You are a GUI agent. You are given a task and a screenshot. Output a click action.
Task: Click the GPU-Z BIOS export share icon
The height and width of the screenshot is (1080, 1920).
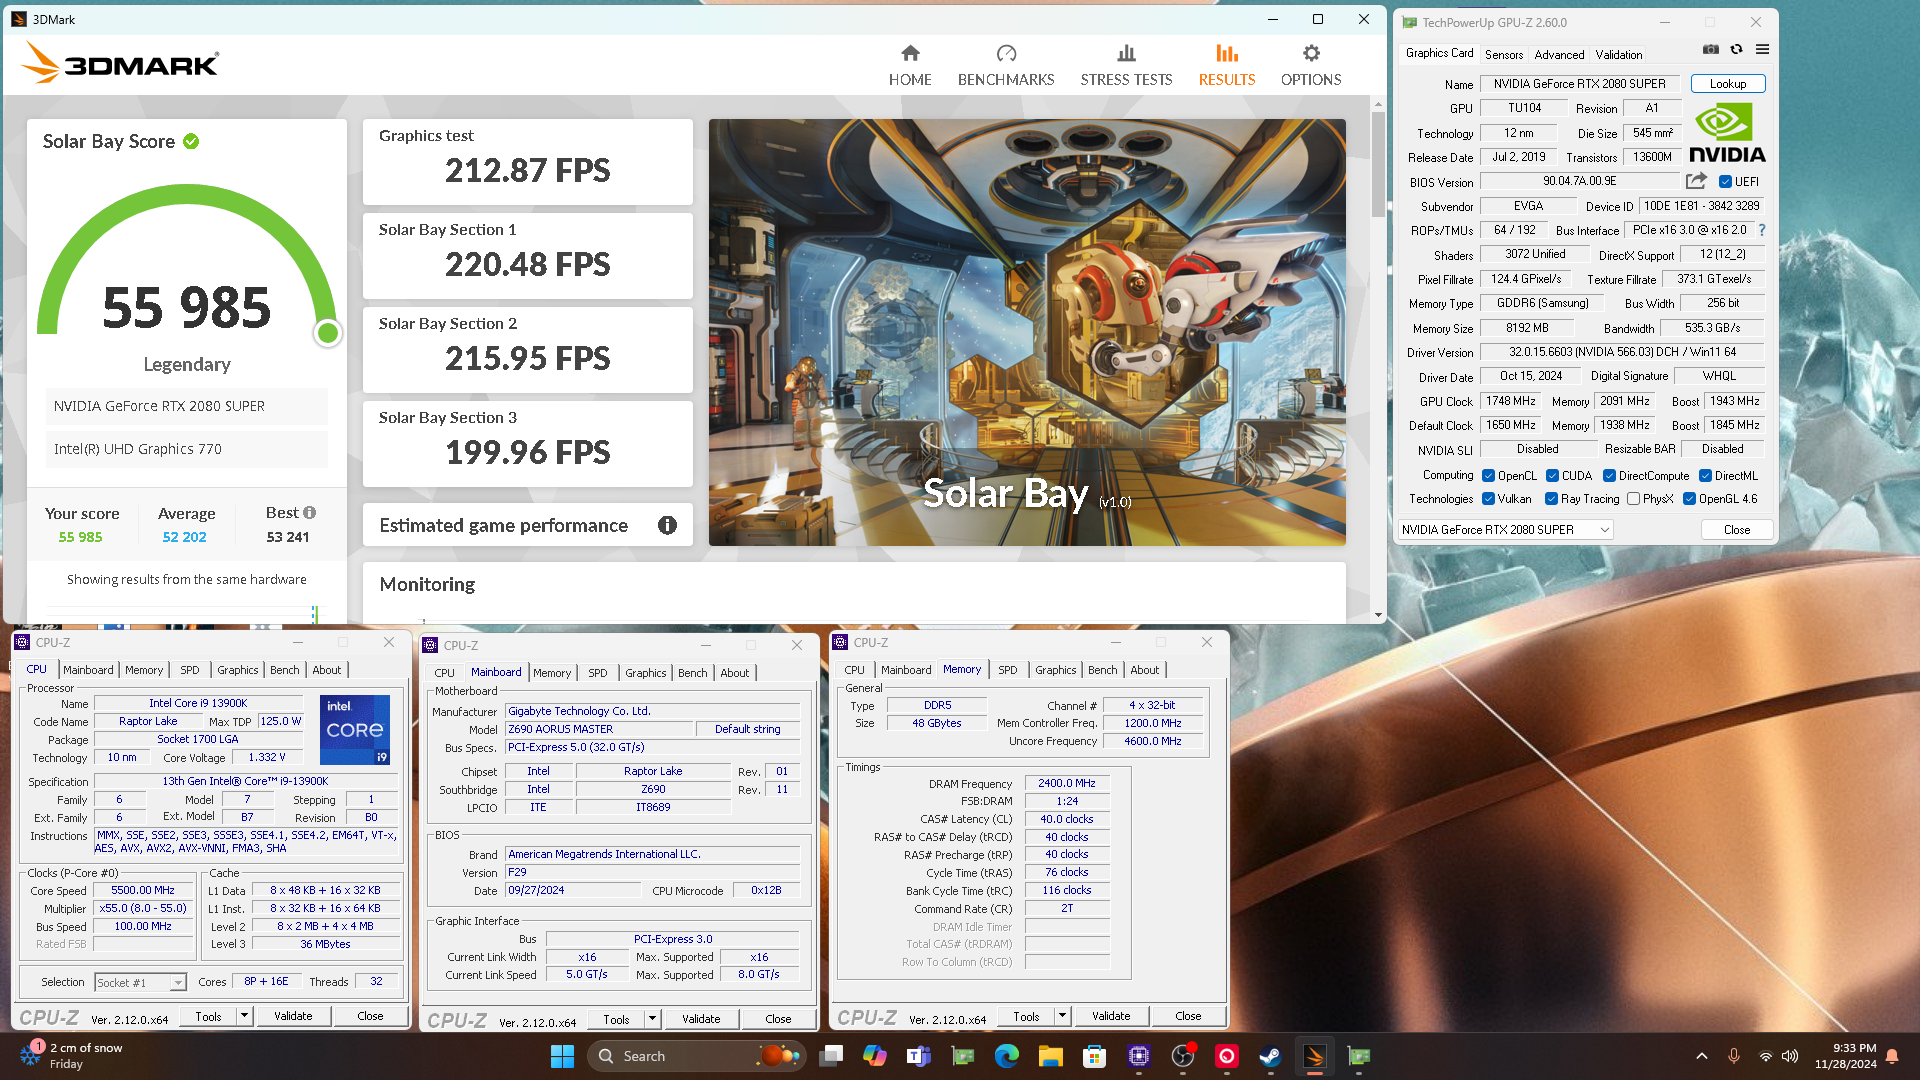click(x=1696, y=181)
